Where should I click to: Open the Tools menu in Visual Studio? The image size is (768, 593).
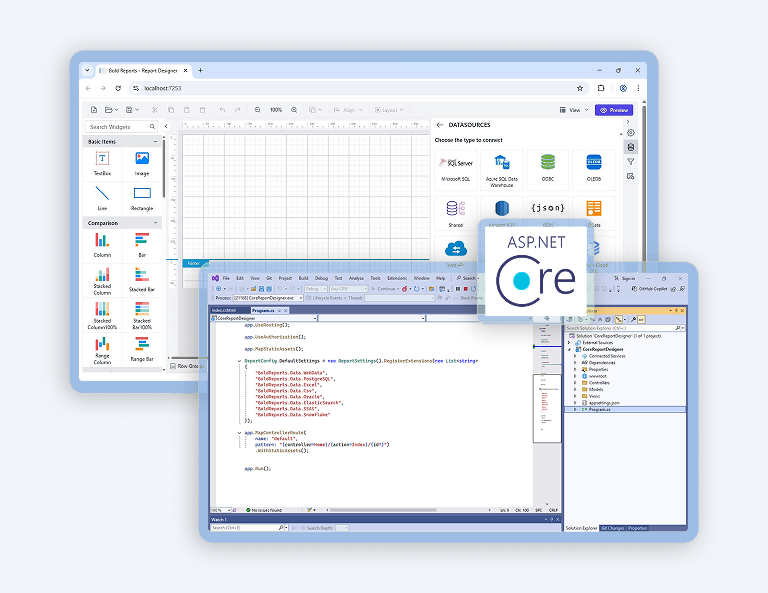376,278
